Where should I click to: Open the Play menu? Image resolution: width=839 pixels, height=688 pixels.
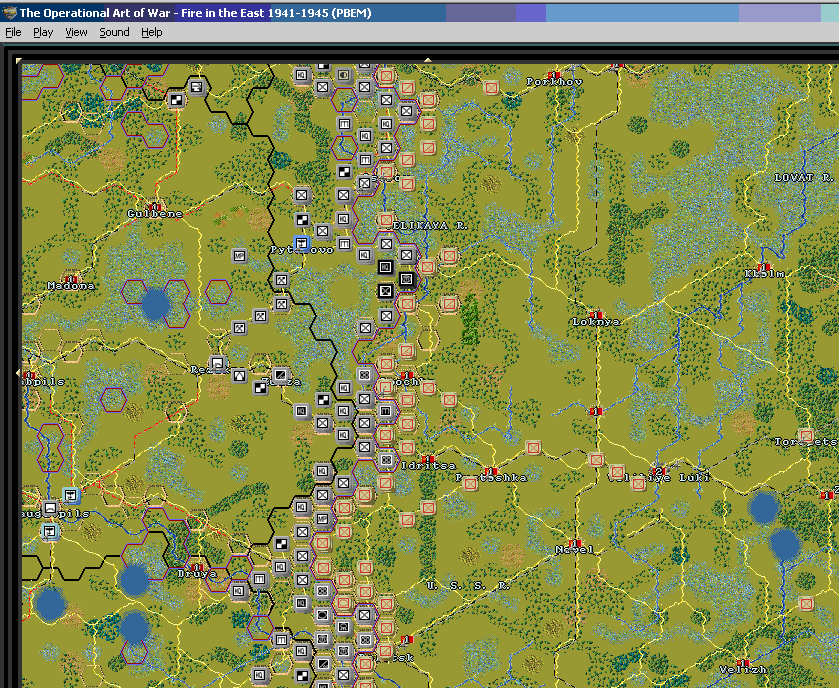43,32
